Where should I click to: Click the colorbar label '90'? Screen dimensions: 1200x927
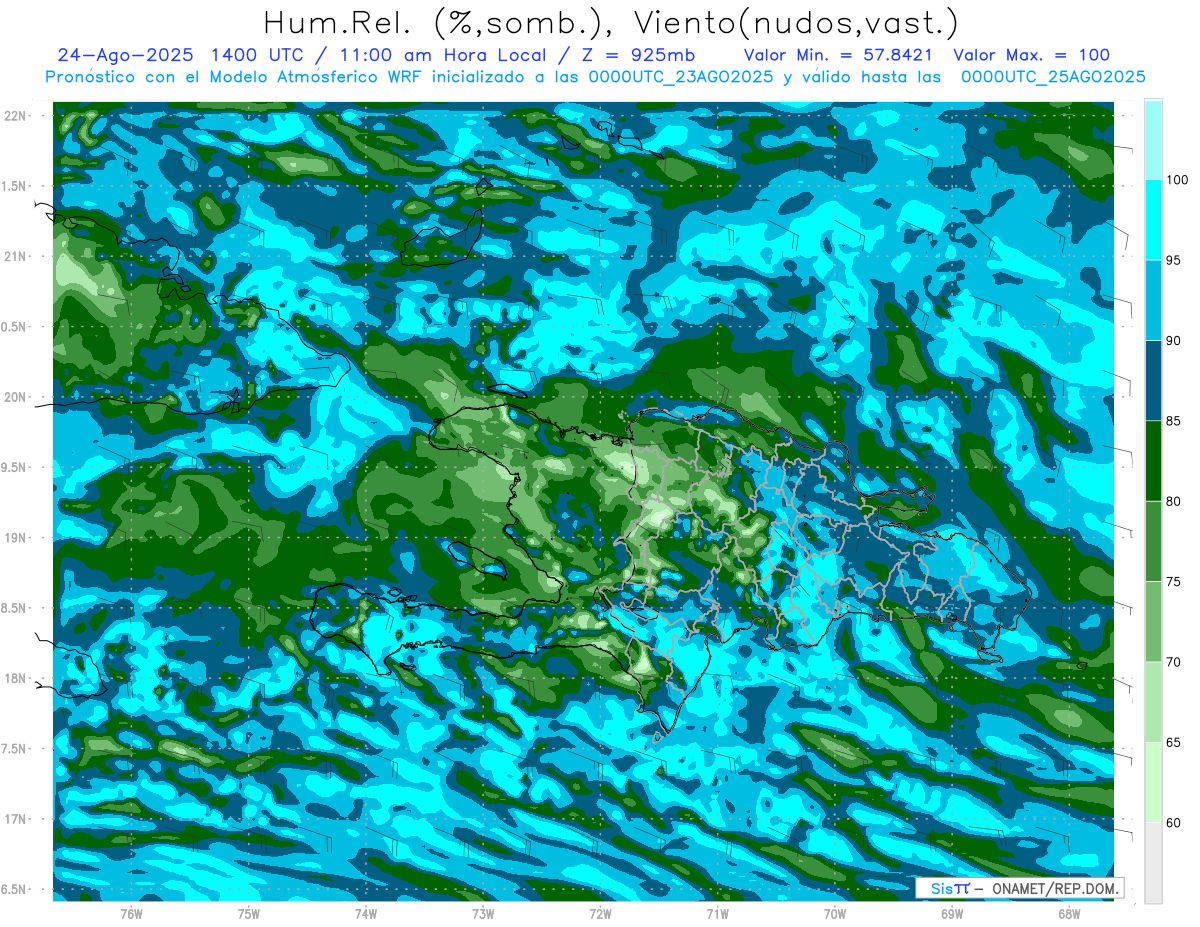[x=1174, y=340]
